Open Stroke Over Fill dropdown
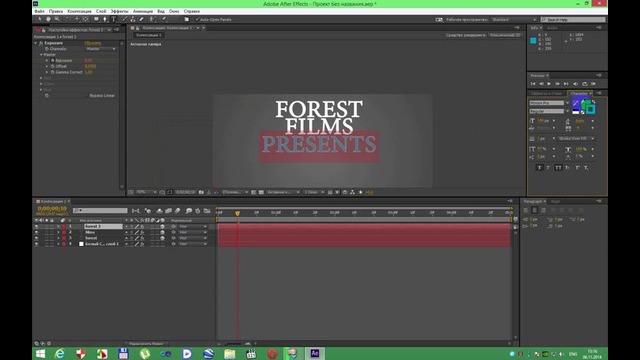This screenshot has height=360, width=640. [x=576, y=139]
